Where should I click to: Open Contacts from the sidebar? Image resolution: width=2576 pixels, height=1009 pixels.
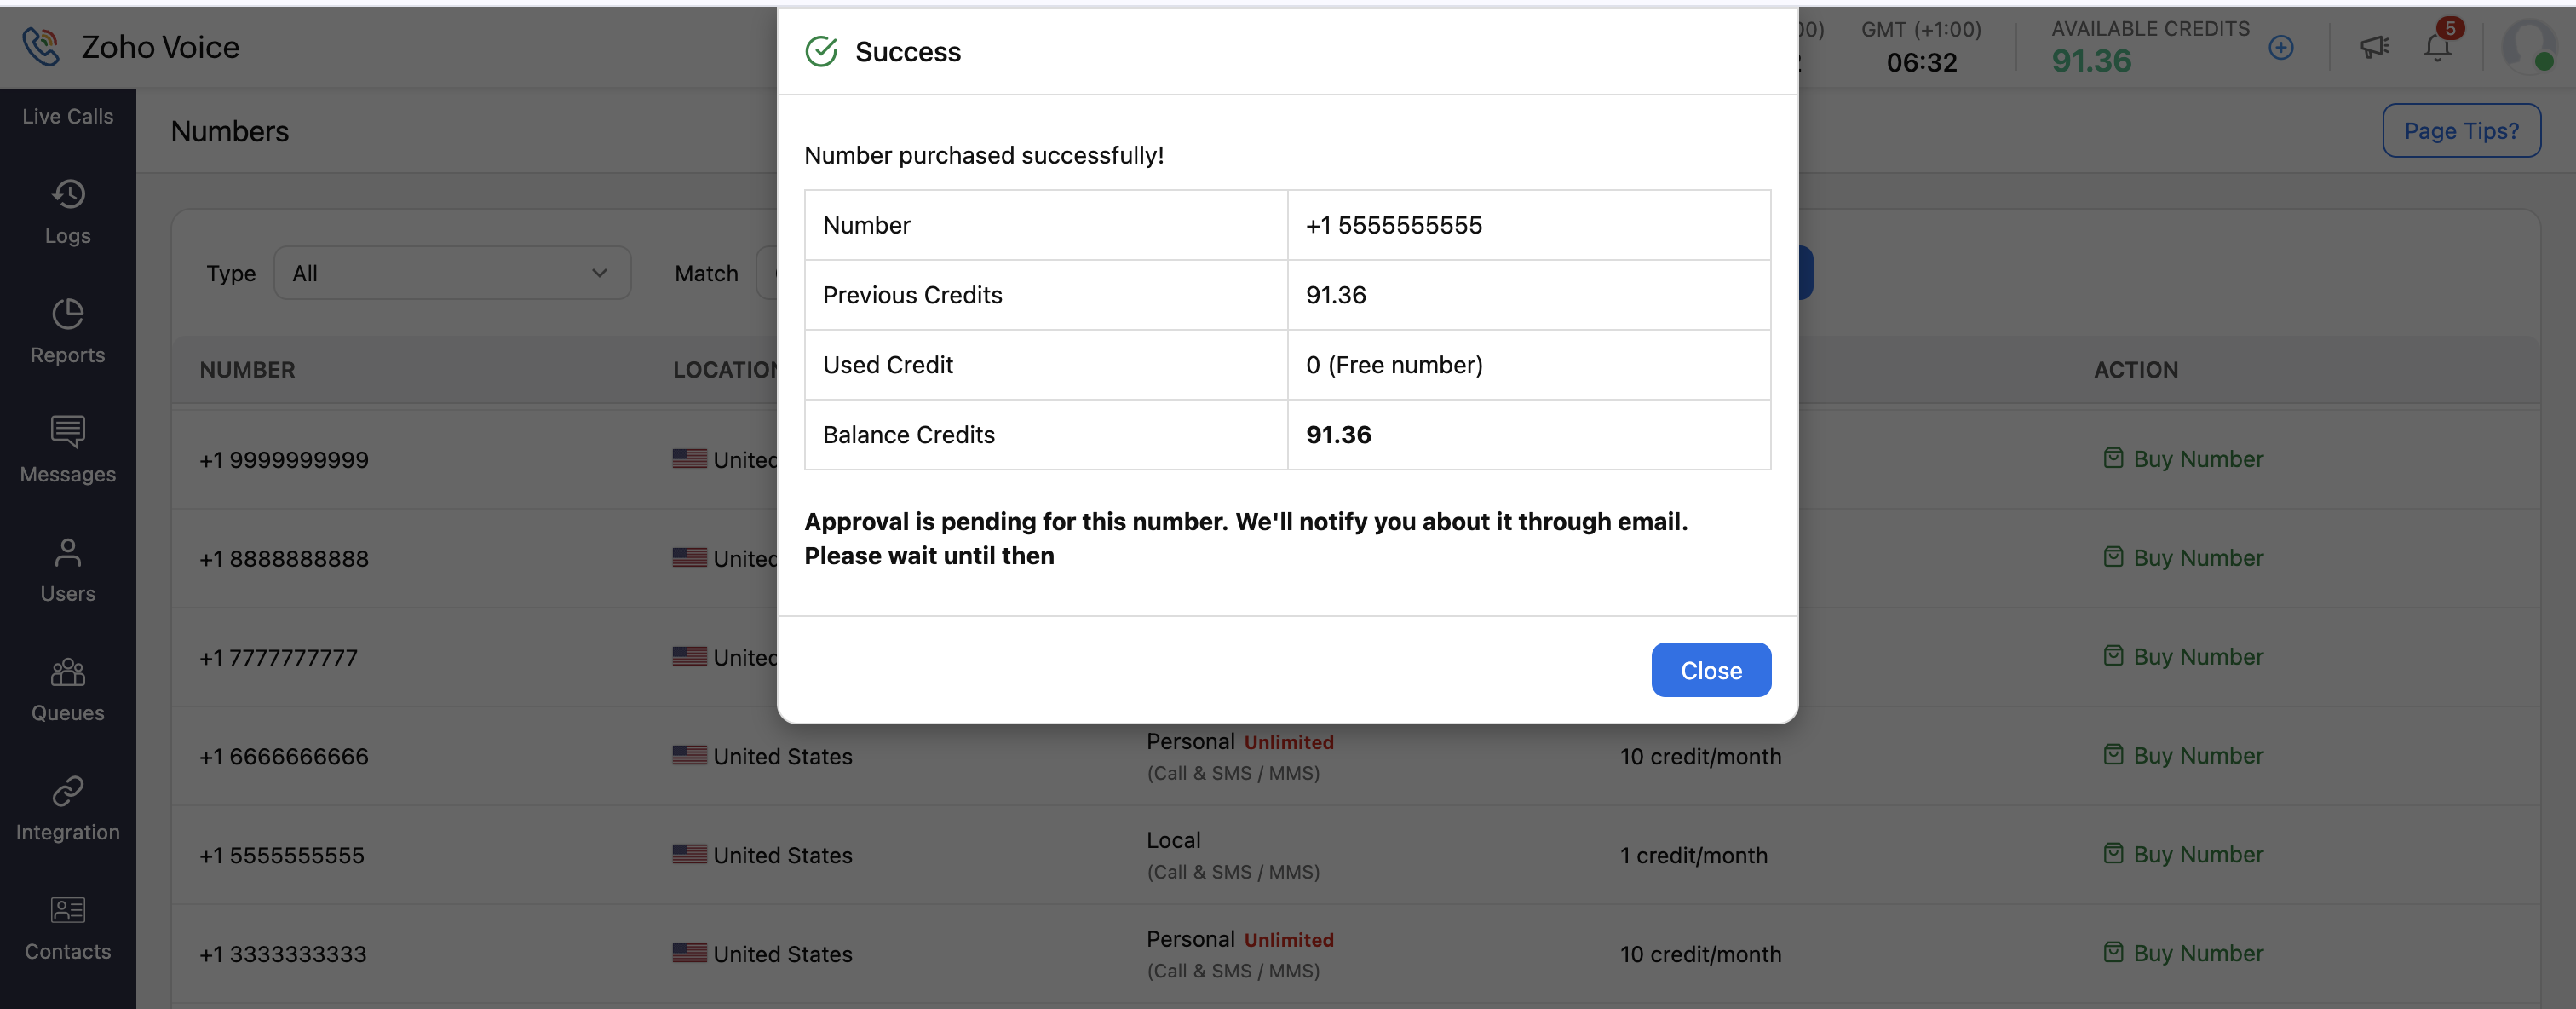pyautogui.click(x=68, y=927)
